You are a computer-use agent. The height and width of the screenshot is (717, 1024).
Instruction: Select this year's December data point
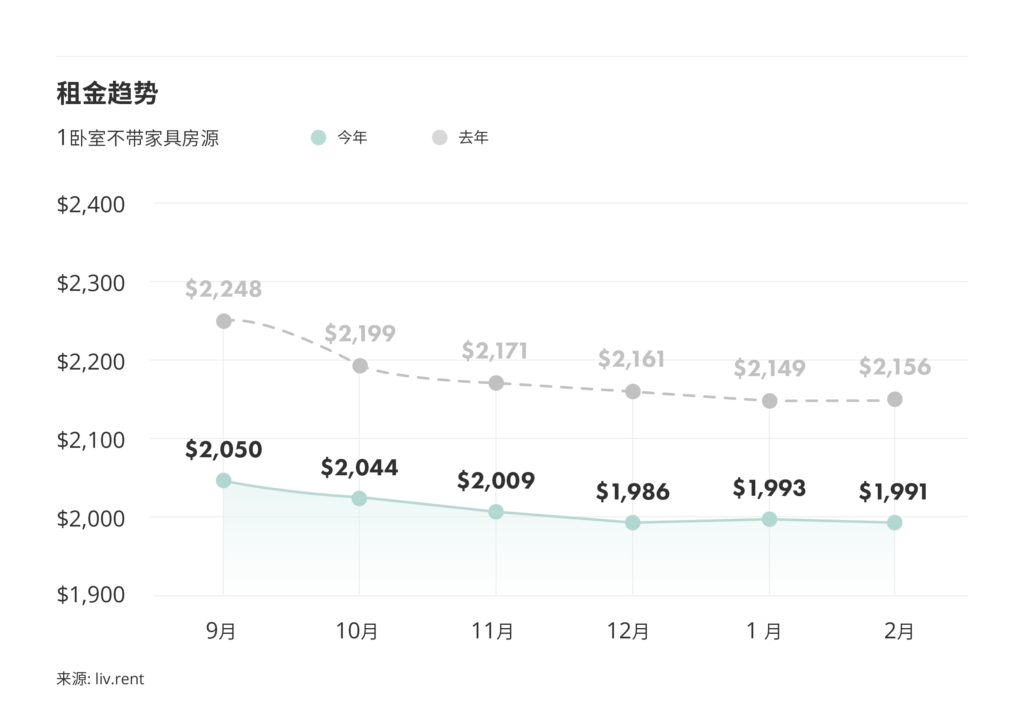coord(633,522)
